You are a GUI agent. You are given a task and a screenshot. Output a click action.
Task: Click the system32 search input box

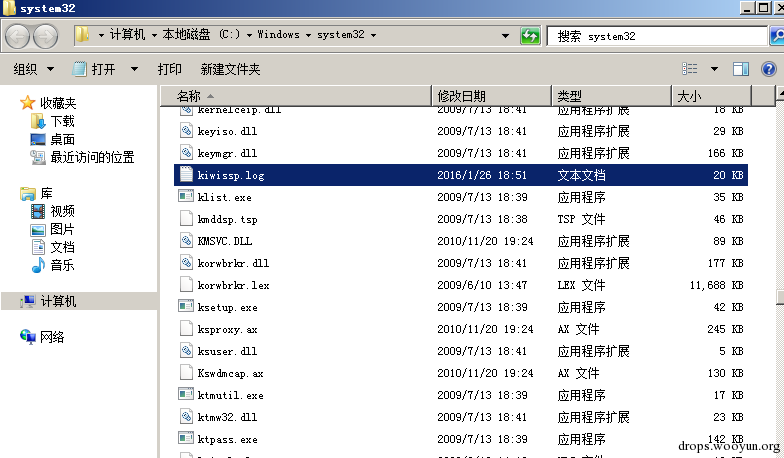657,36
